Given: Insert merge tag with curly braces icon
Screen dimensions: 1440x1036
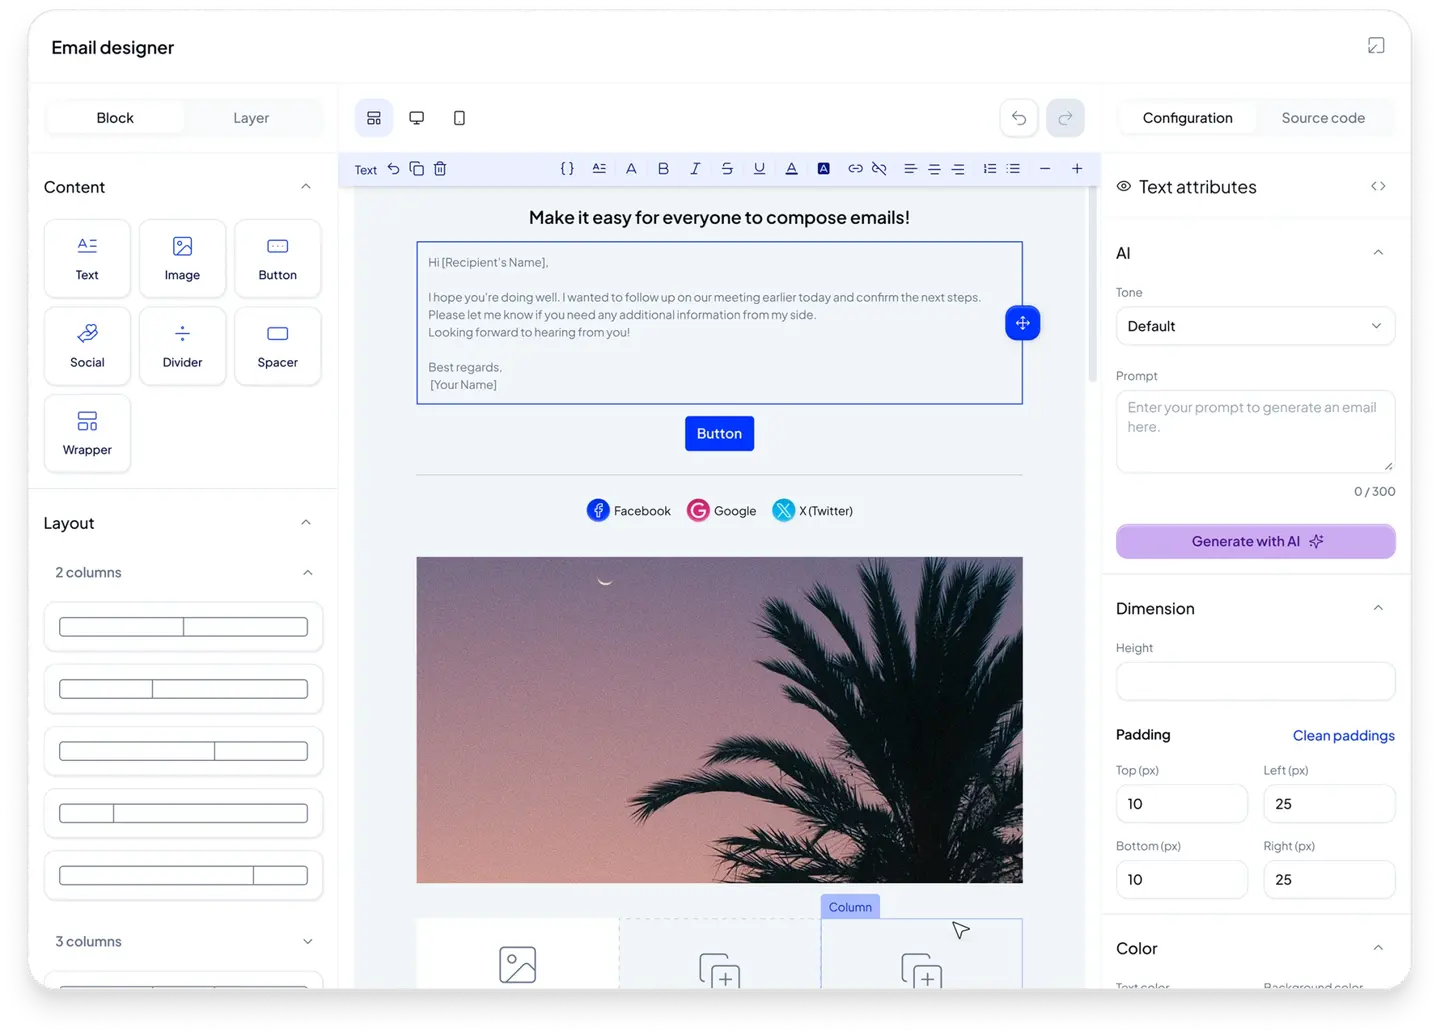Looking at the screenshot, I should tap(567, 169).
